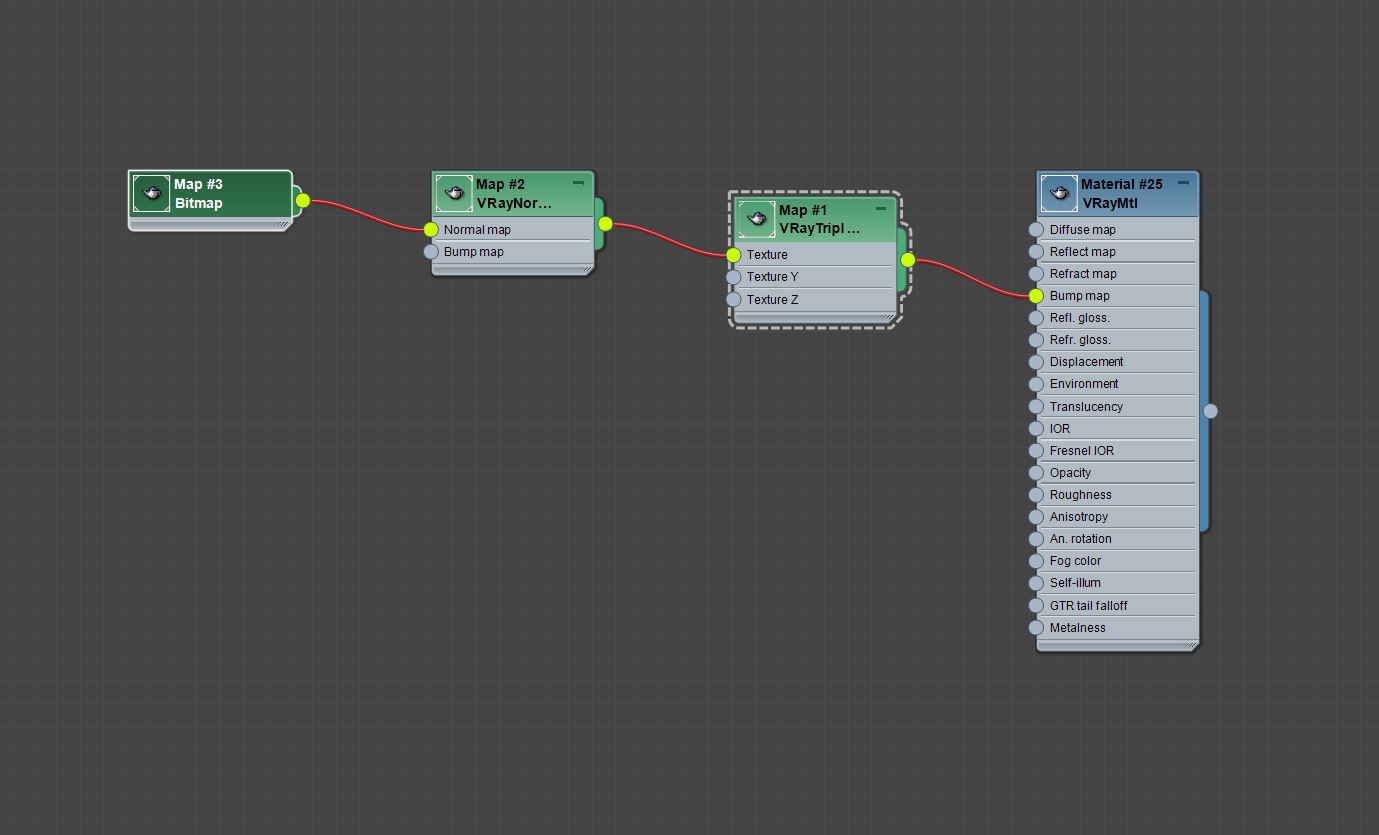
Task: Click the Texture slot label on Map #1
Action: (767, 255)
